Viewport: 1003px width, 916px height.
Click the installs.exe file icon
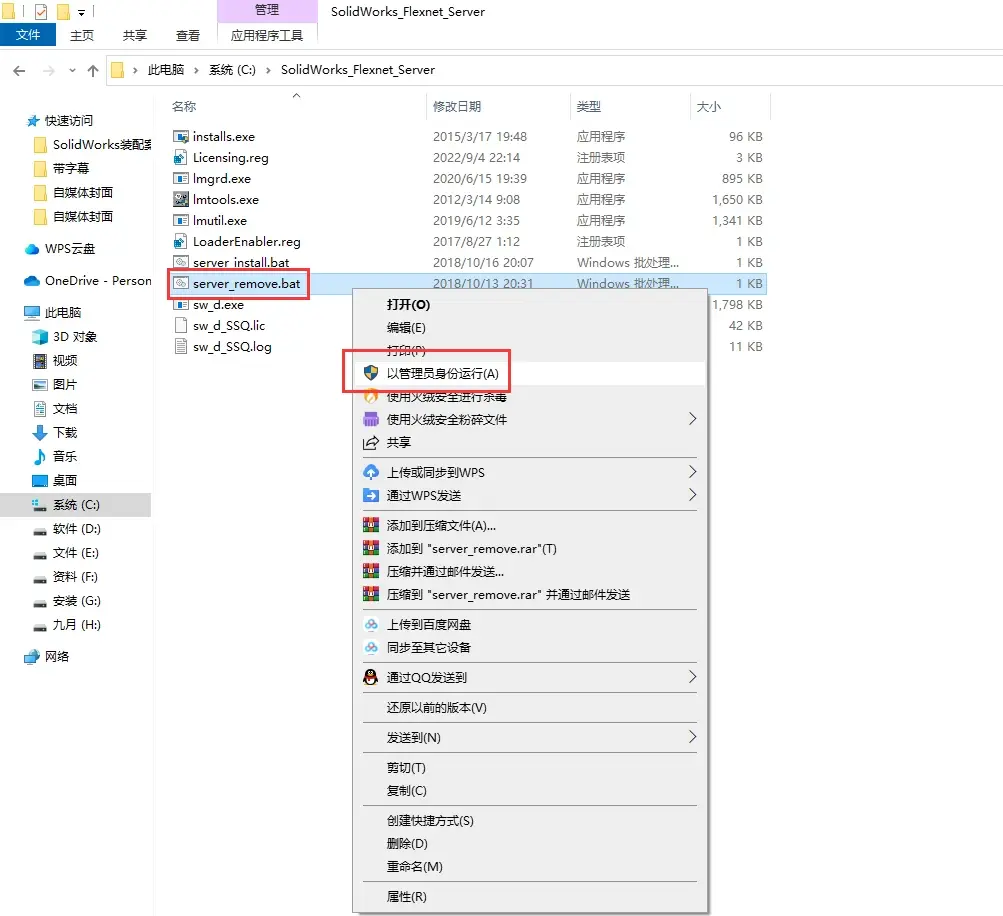click(181, 136)
